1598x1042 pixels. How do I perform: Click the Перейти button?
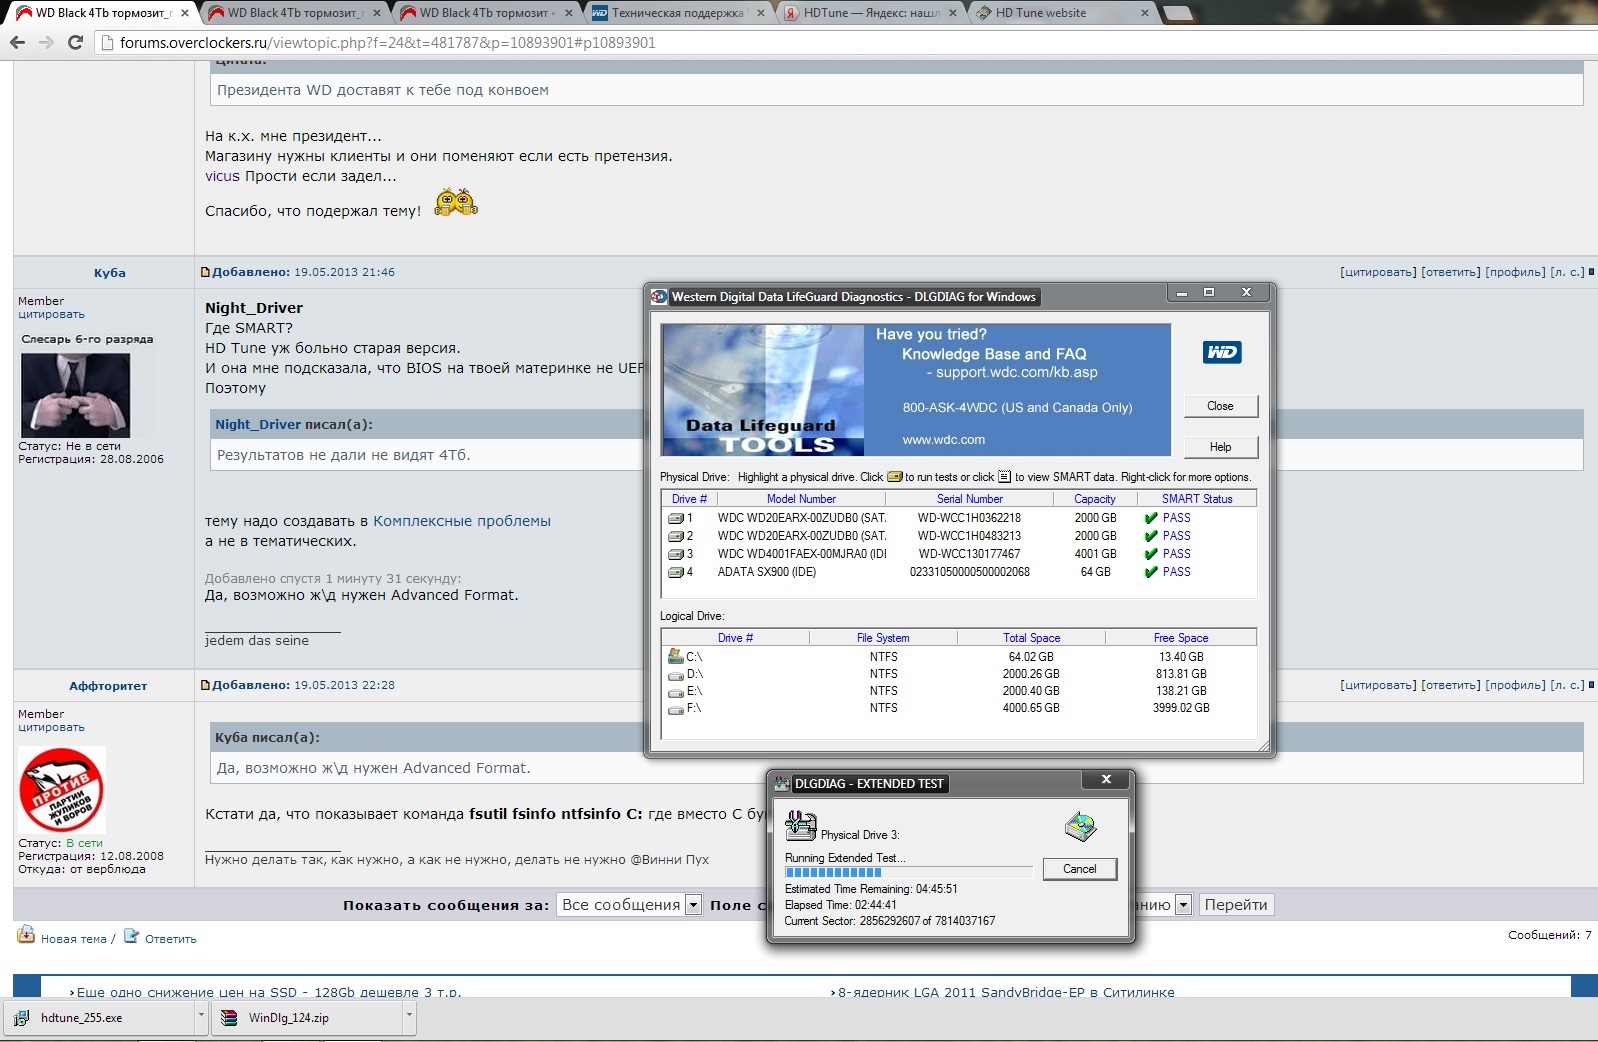pyautogui.click(x=1236, y=905)
